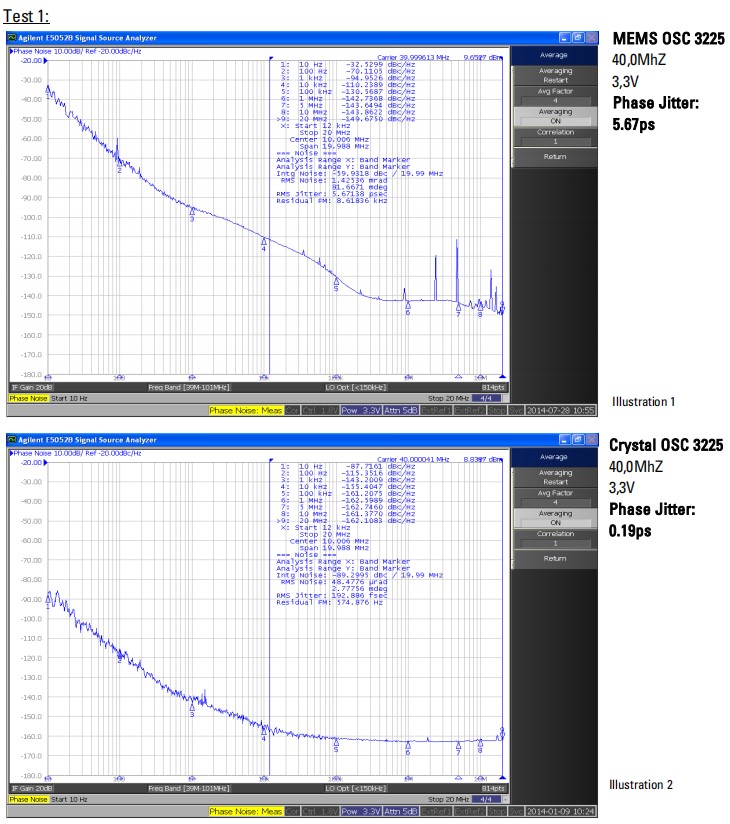Select Average menu header in bottom window
Screen dimensions: 730x824
pos(555,457)
